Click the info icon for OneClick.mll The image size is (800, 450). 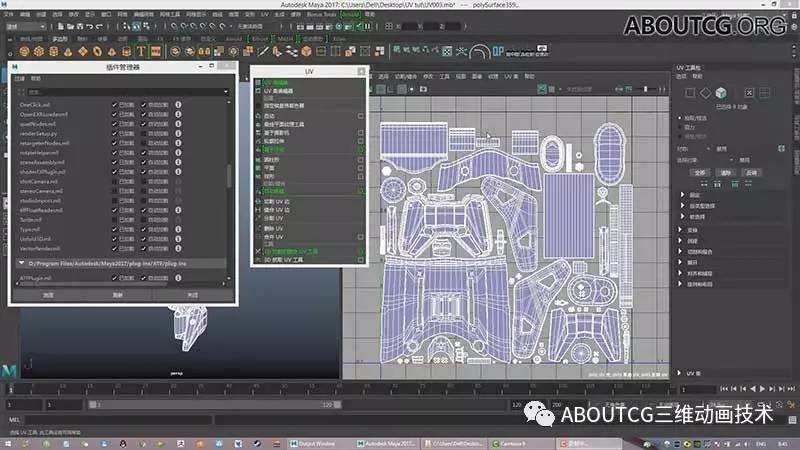coord(178,105)
